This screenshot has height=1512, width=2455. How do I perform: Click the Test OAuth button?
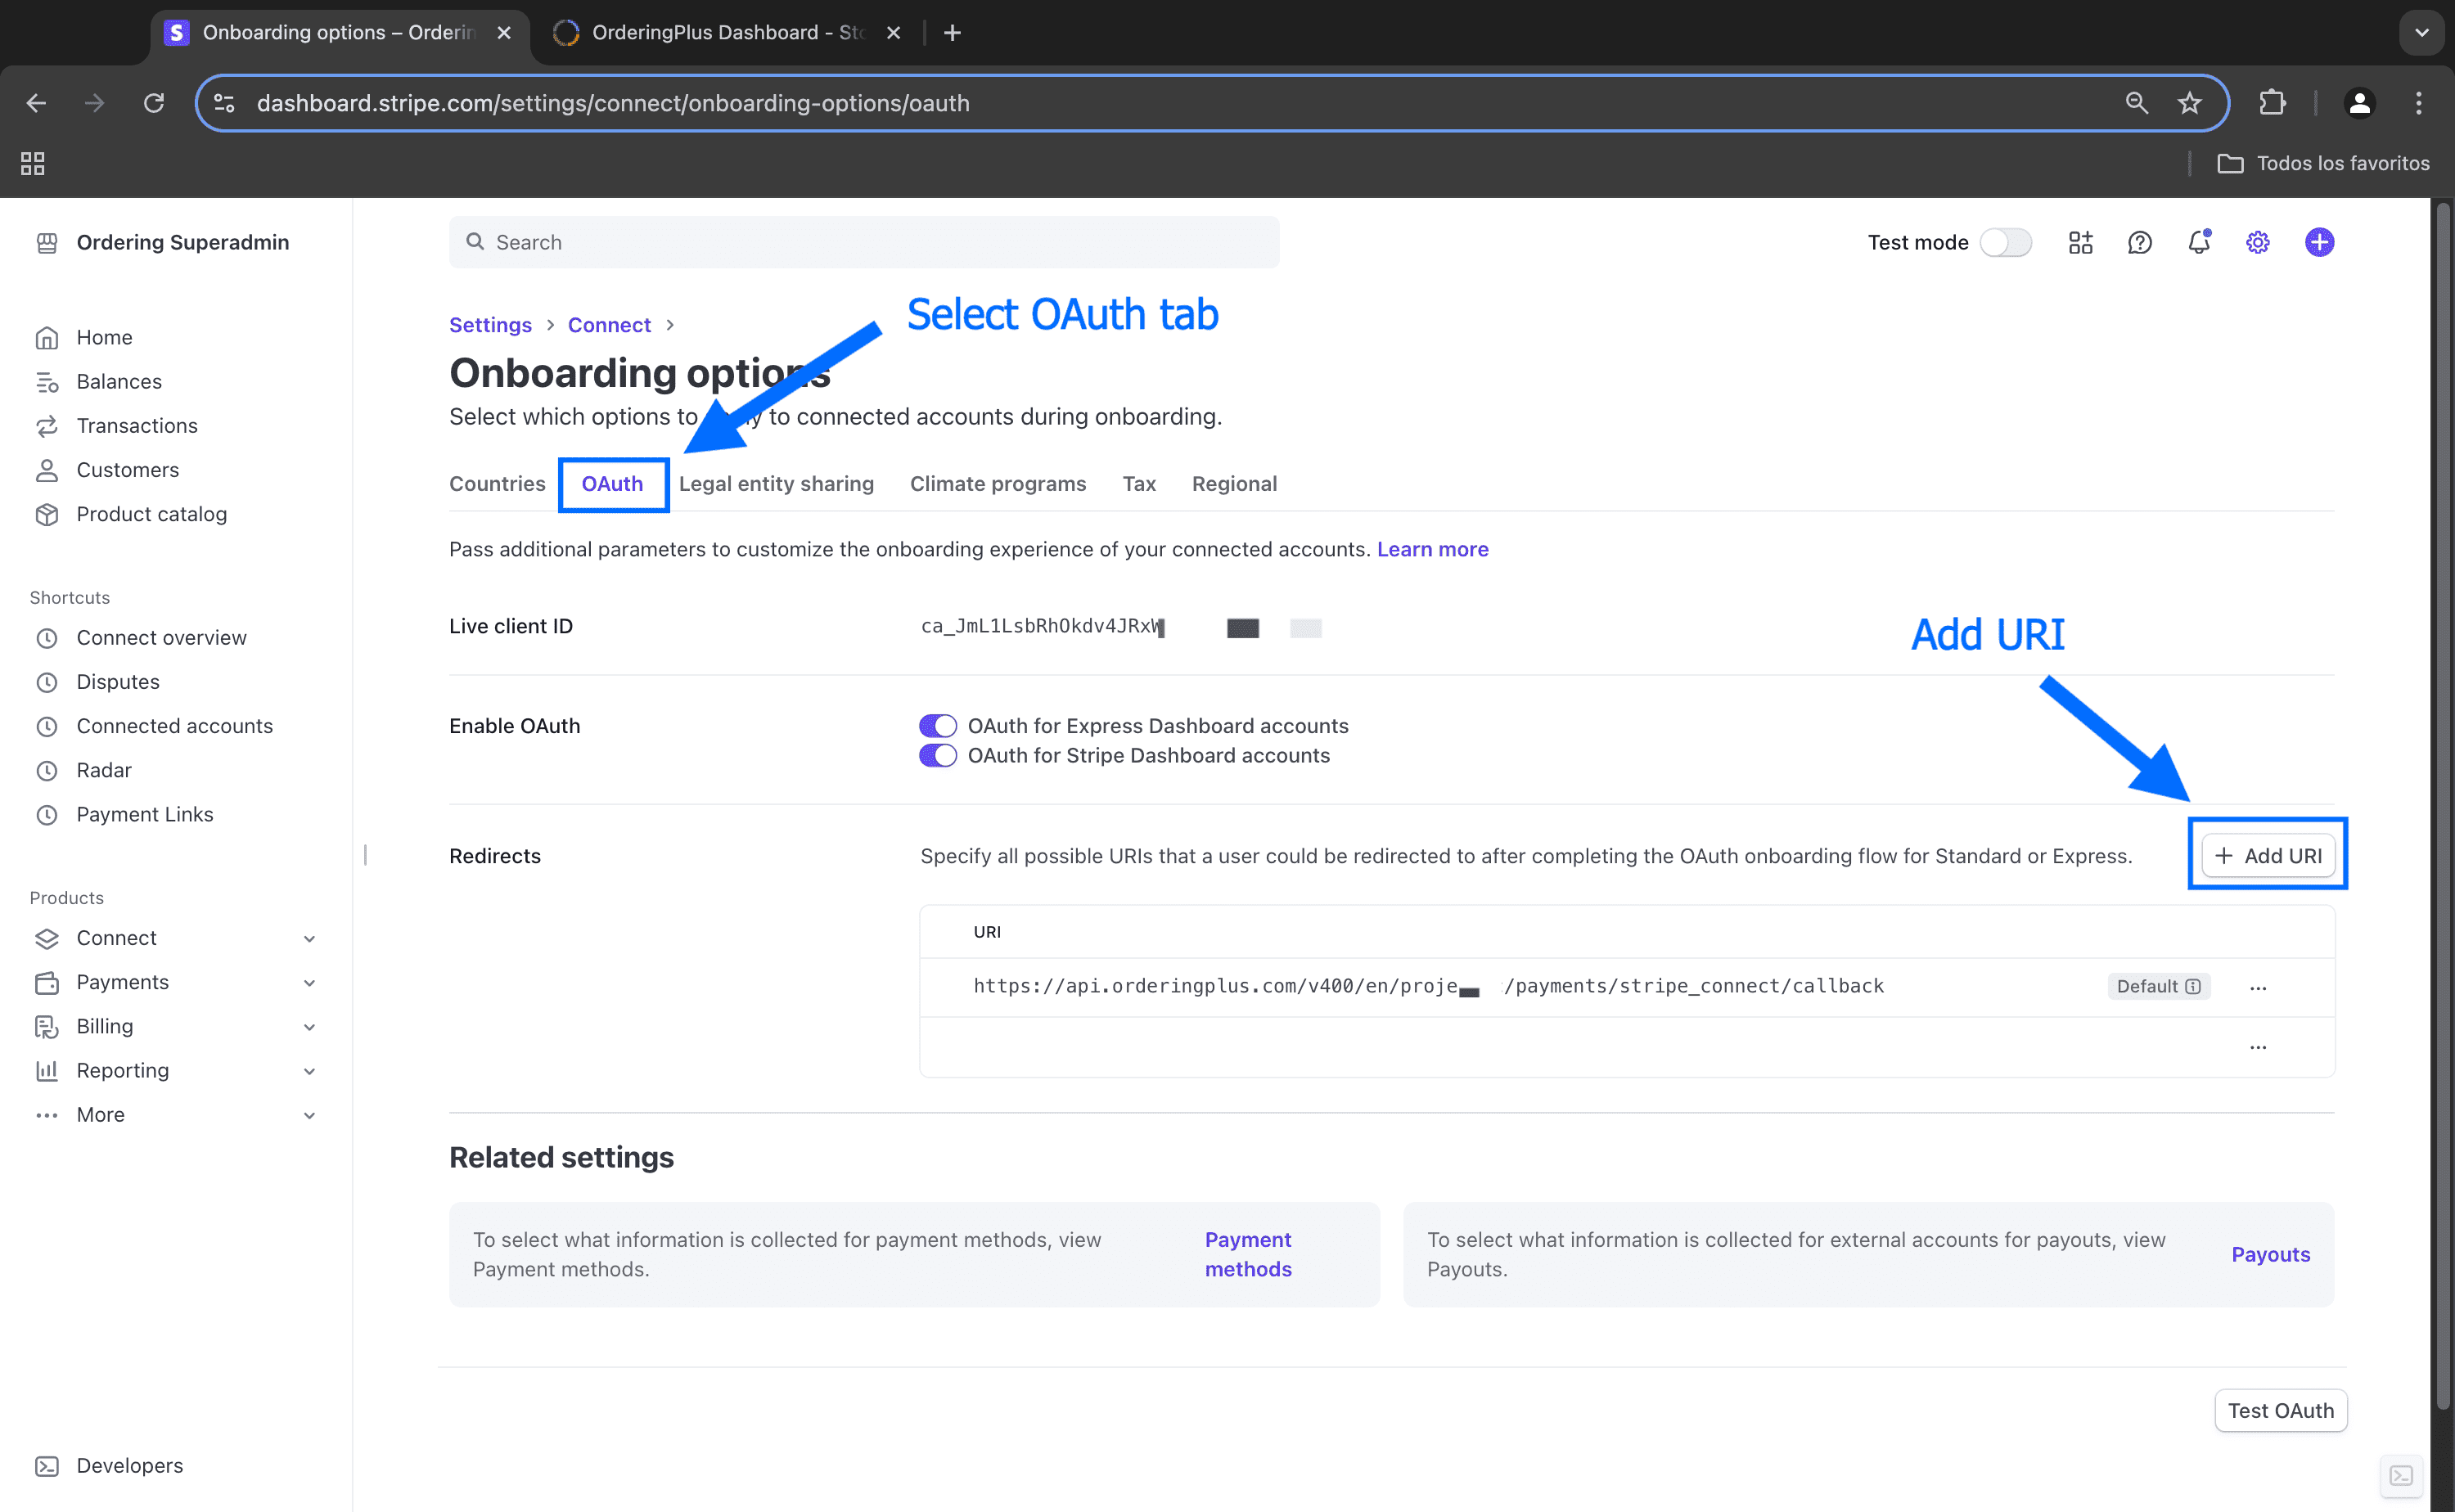click(2280, 1410)
